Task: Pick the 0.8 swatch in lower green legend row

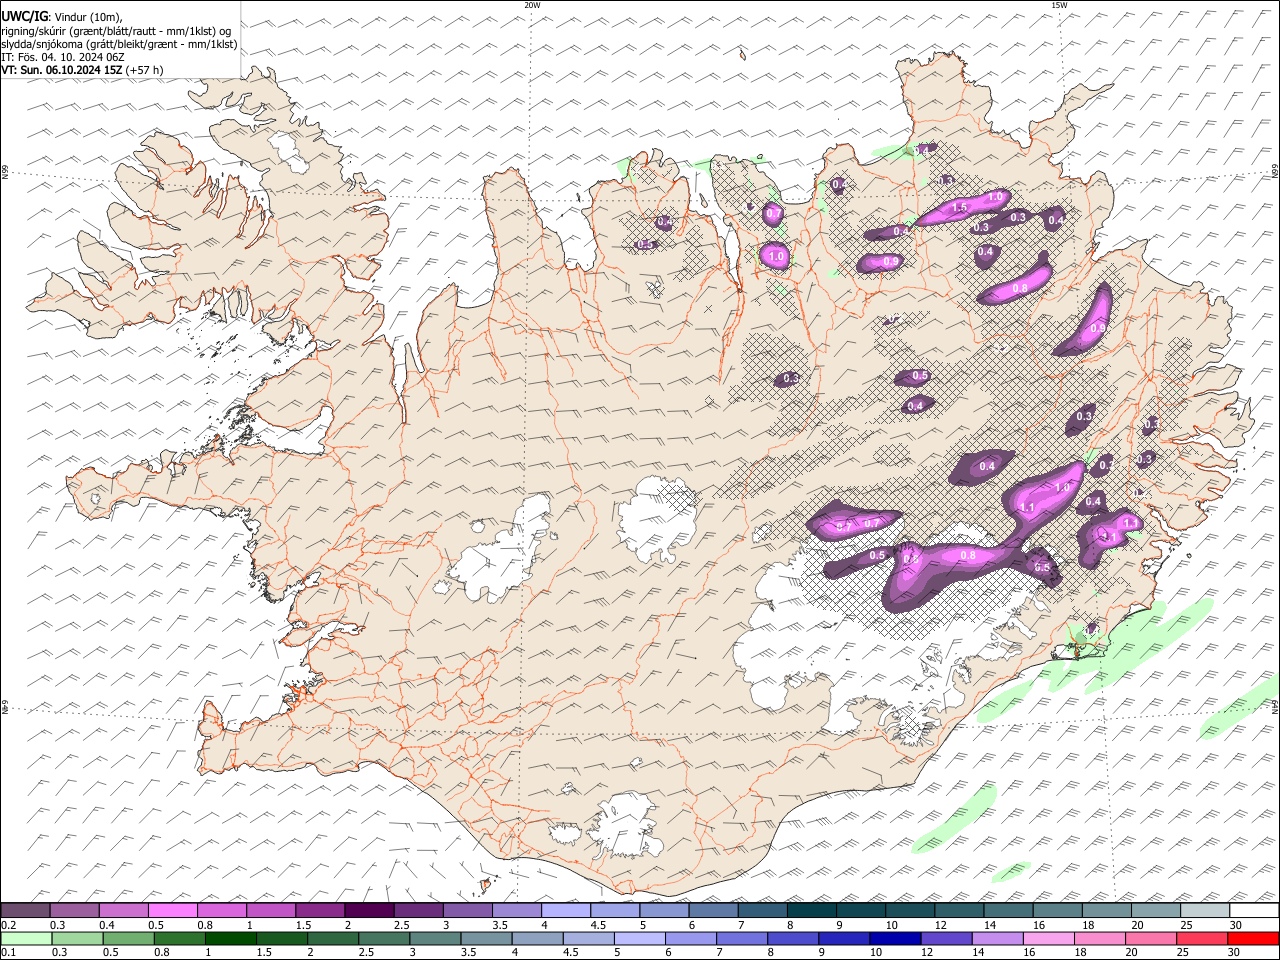Action: (x=179, y=938)
